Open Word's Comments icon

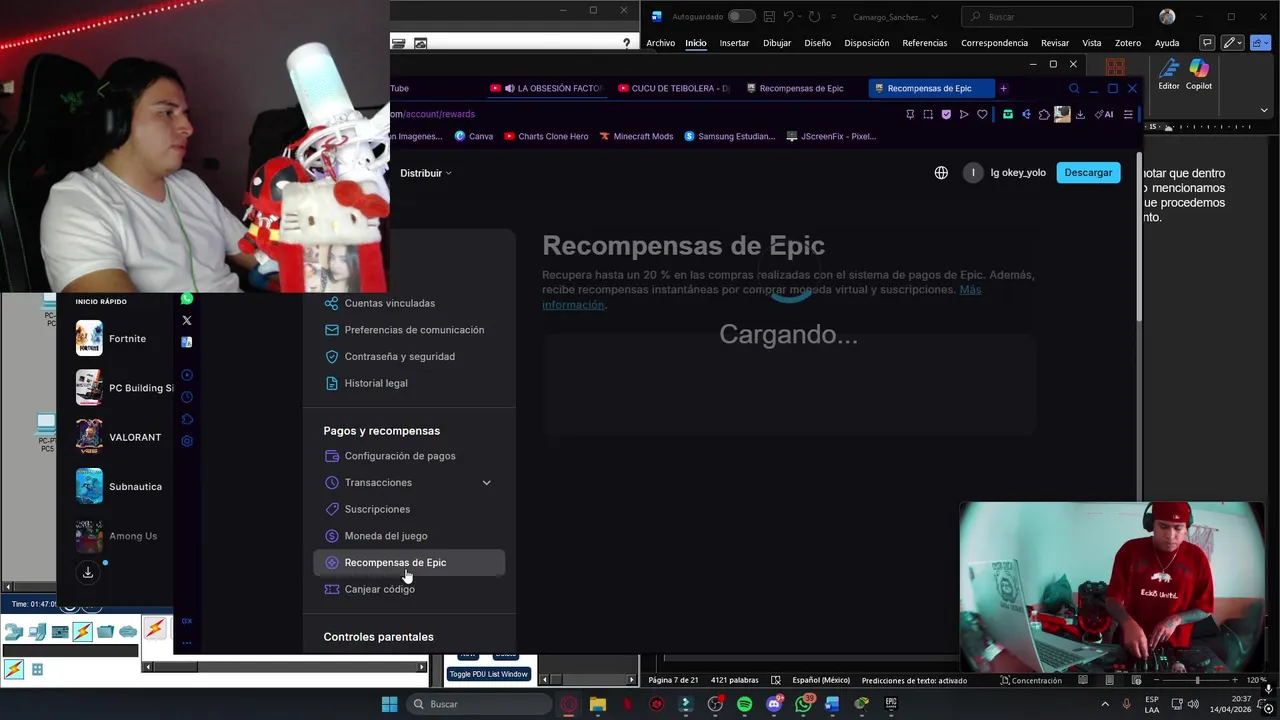pos(1207,43)
